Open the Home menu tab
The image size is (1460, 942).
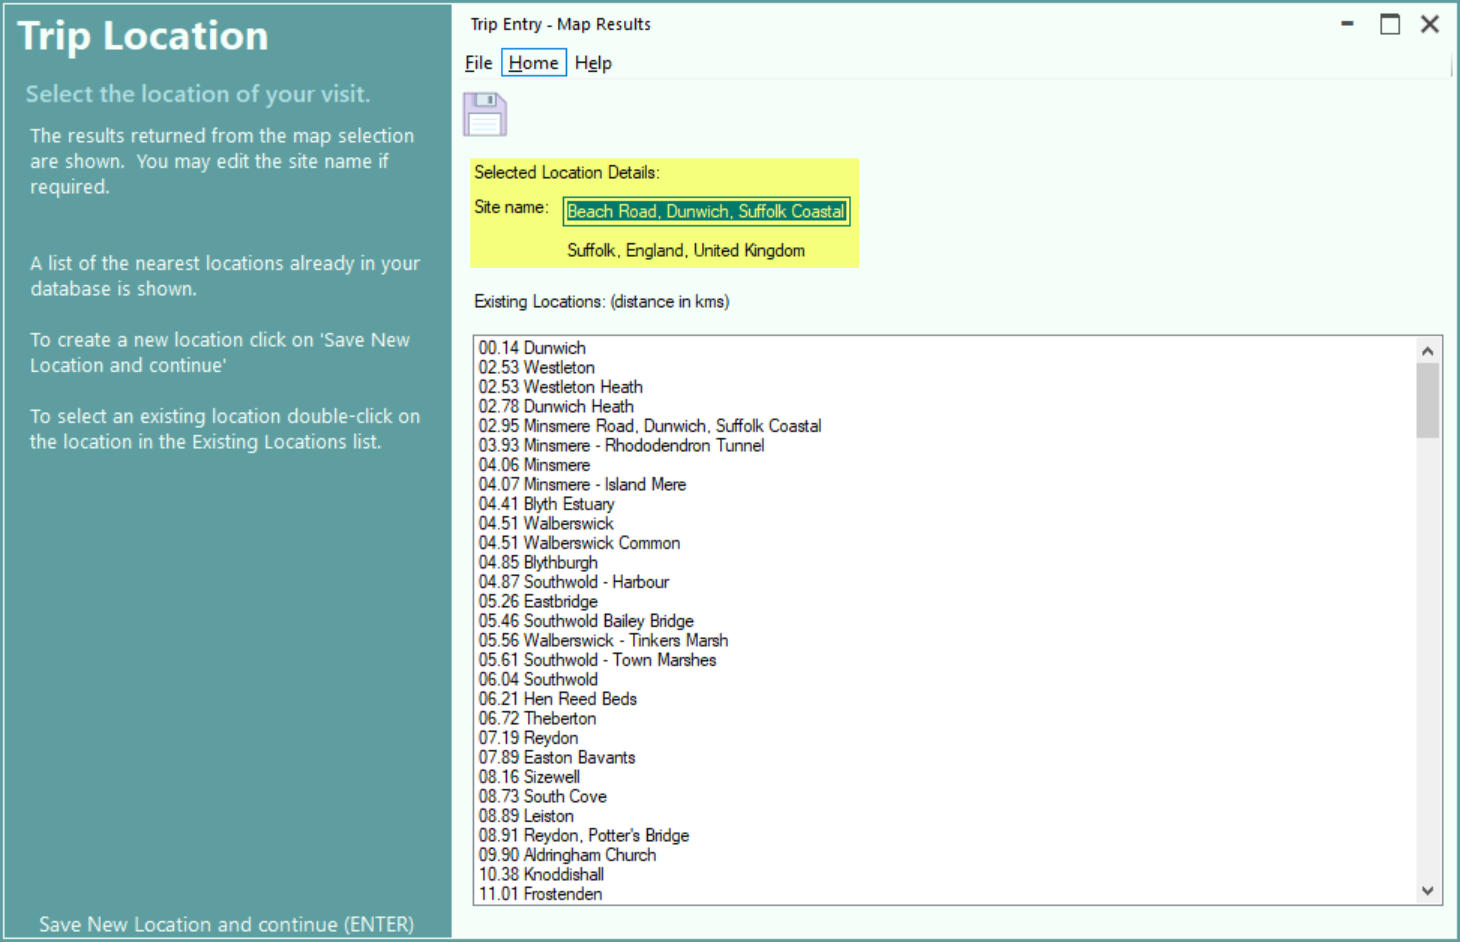tap(534, 63)
